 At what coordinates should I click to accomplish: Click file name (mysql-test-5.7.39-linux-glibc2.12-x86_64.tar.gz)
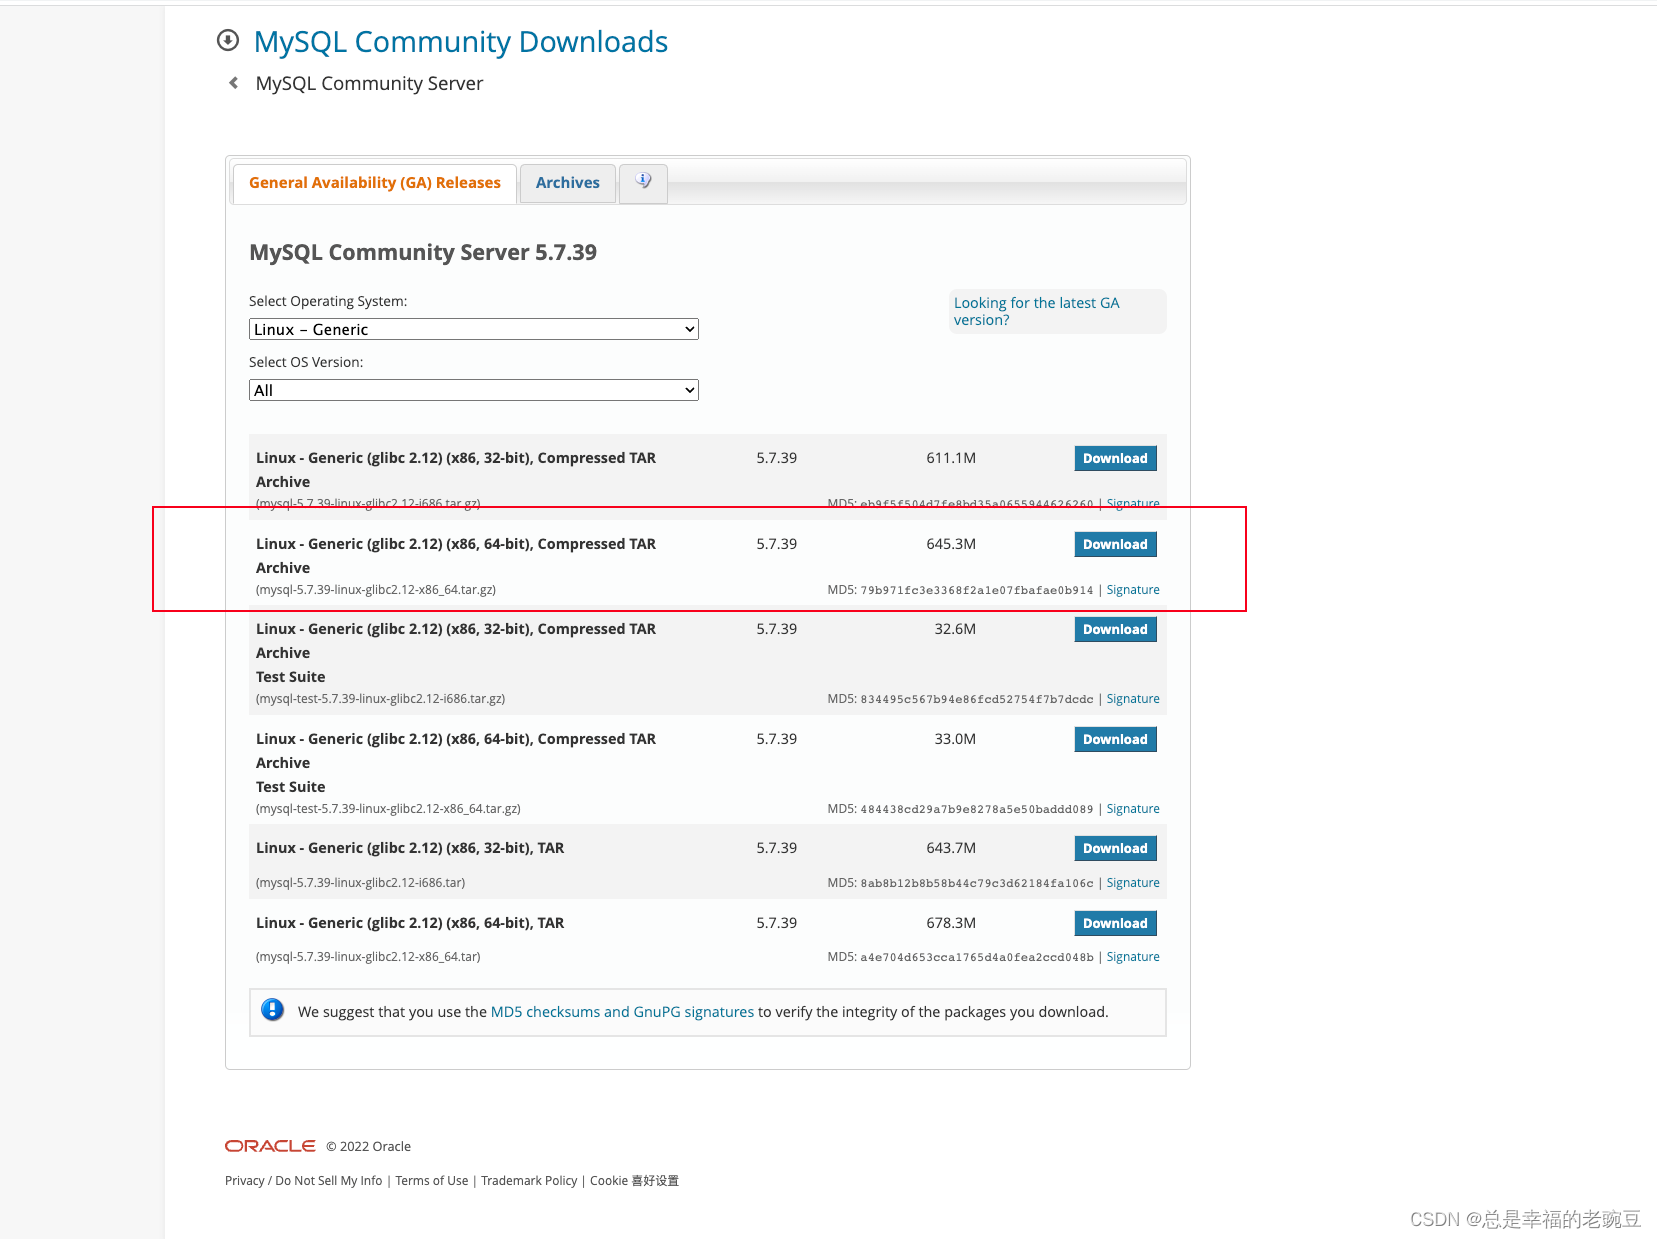tap(388, 809)
